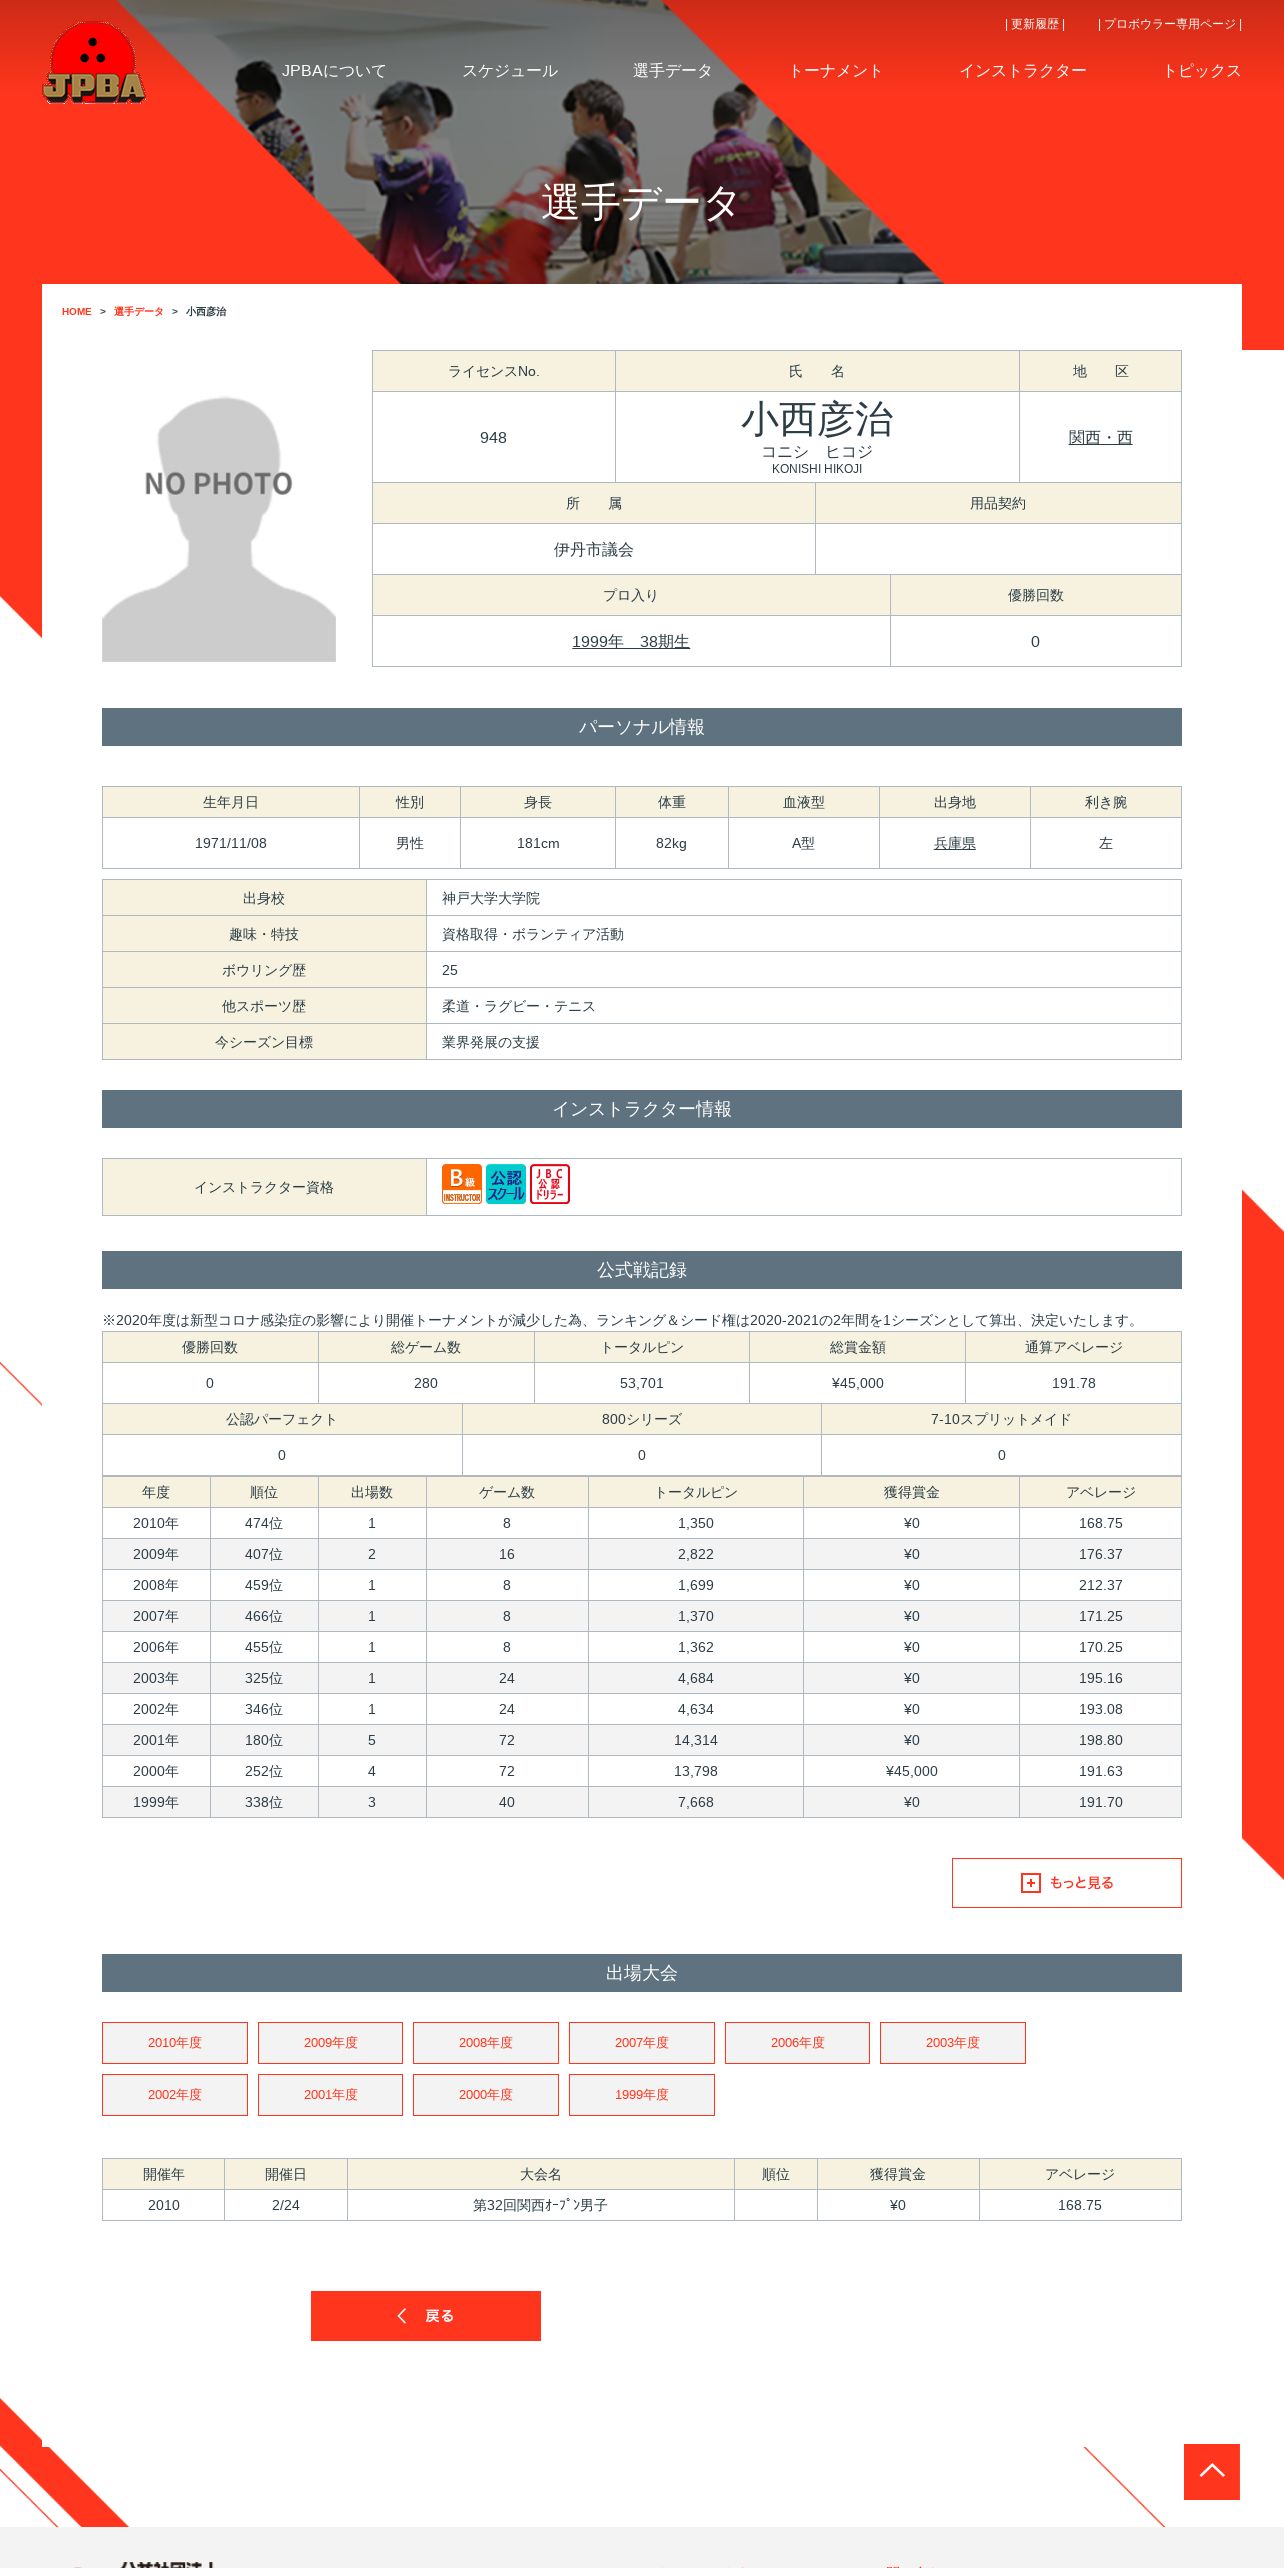
Task: Click the 公認スクール badge icon
Action: (506, 1184)
